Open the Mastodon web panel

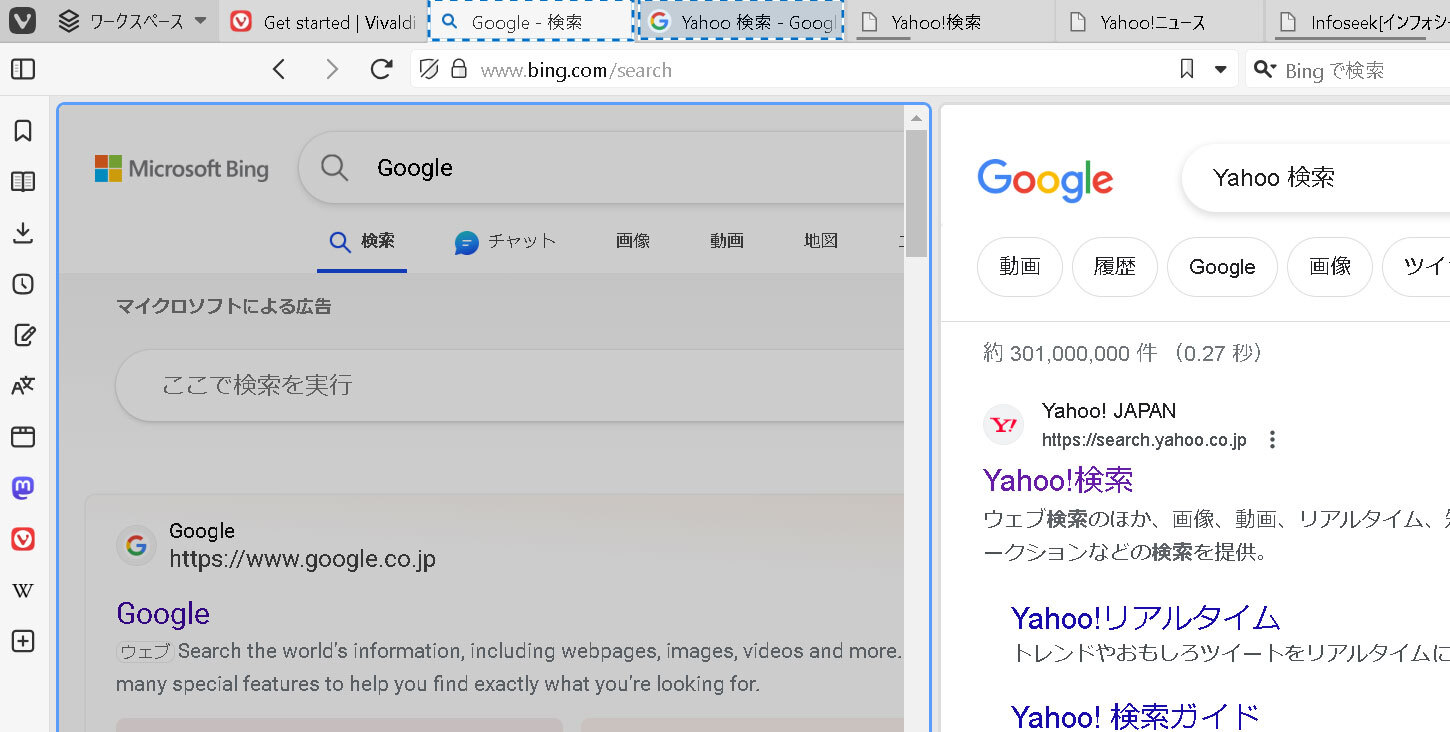[23, 488]
